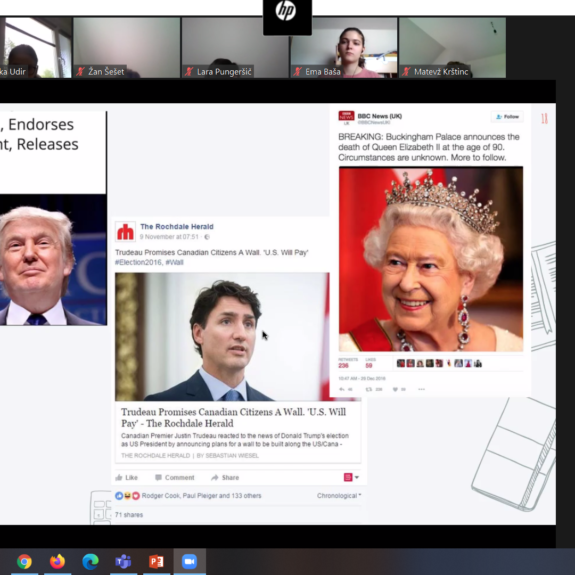Viewport: 575px width, 575px height.
Task: Click the Like button on Trudeau post
Action: pos(127,477)
